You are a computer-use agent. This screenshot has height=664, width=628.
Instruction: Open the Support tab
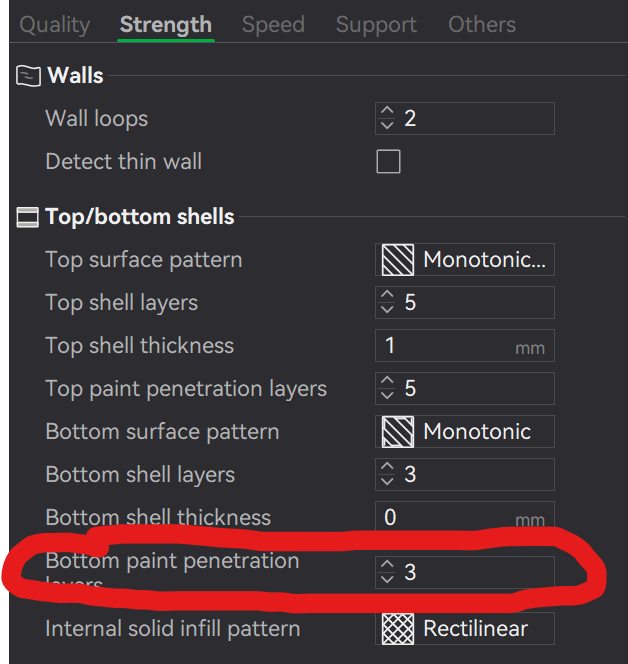click(376, 25)
